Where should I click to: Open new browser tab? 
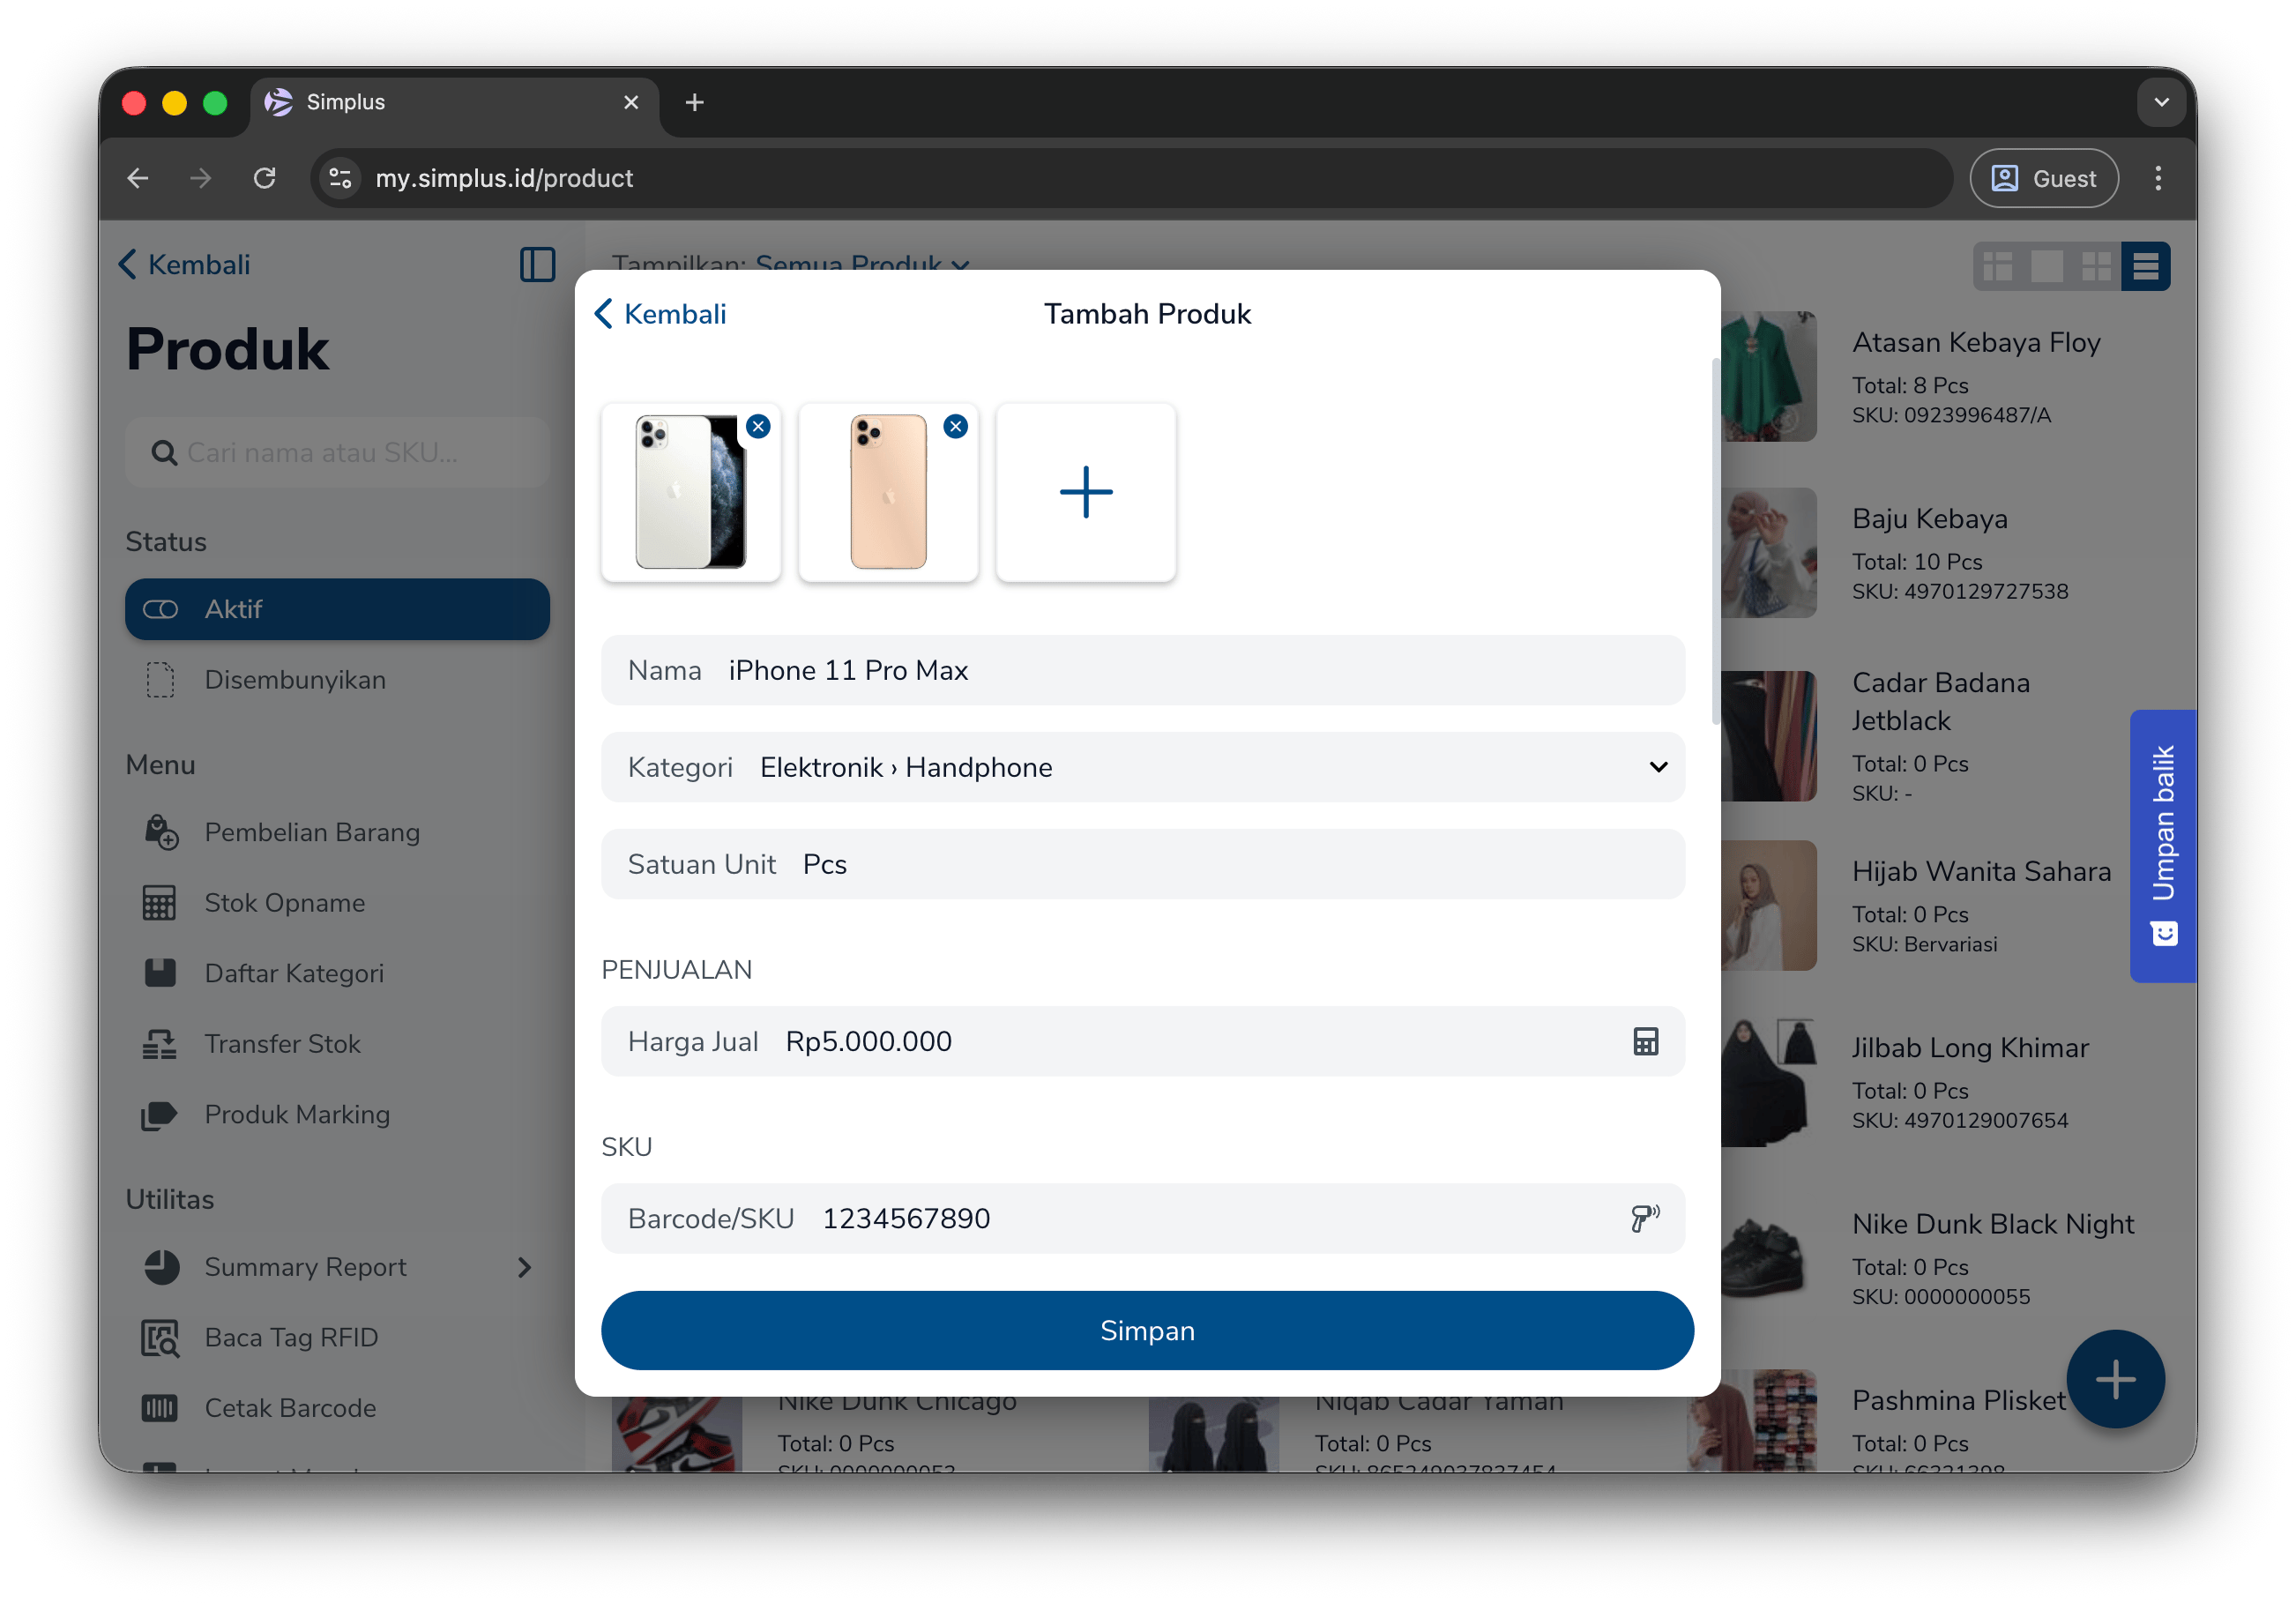(694, 102)
